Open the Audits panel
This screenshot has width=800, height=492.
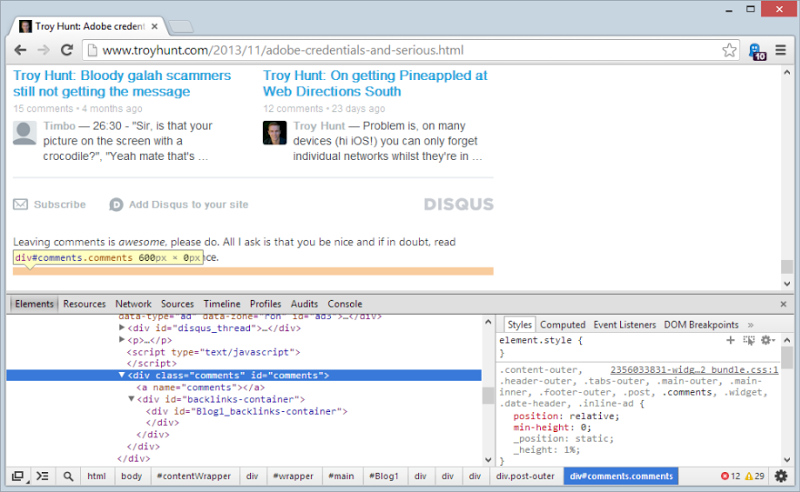coord(304,304)
